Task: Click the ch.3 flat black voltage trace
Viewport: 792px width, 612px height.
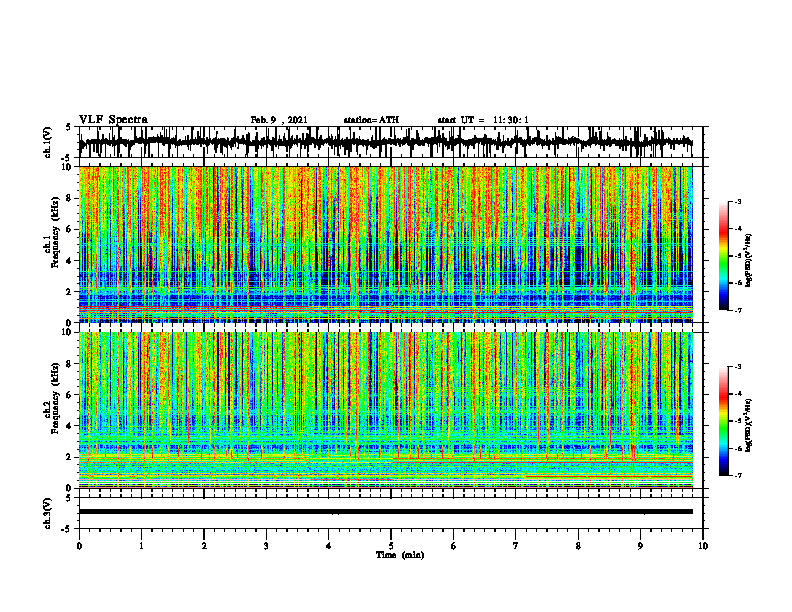Action: (x=385, y=512)
